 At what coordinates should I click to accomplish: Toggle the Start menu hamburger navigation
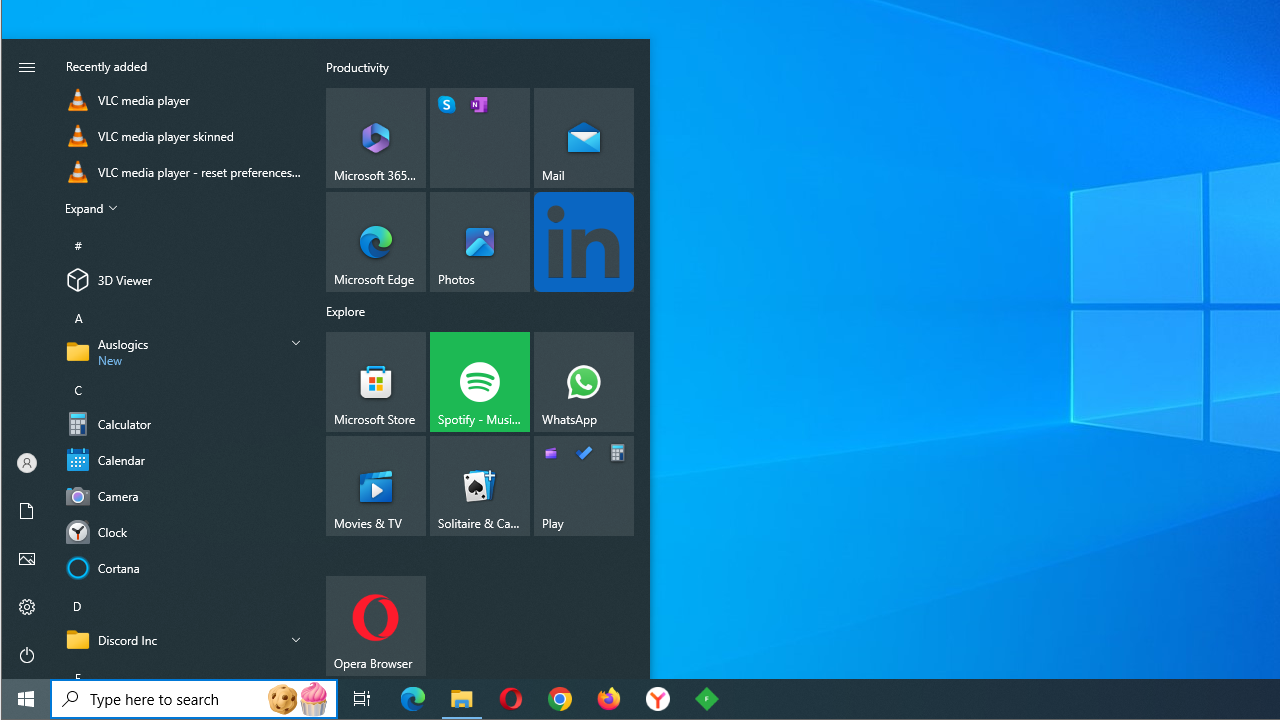27,67
